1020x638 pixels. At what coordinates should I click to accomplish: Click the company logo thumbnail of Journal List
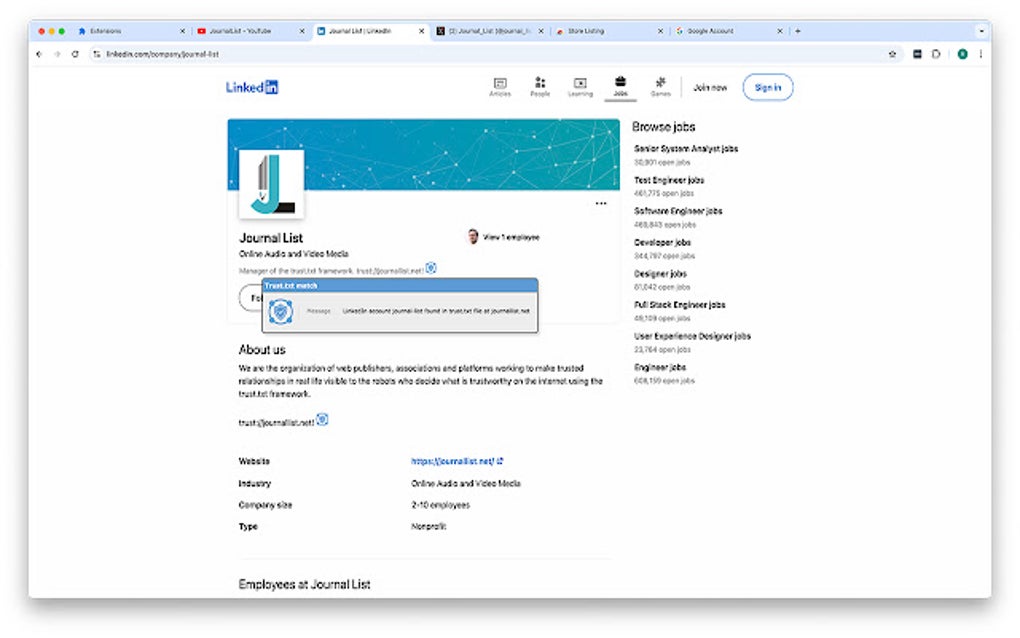pyautogui.click(x=270, y=186)
